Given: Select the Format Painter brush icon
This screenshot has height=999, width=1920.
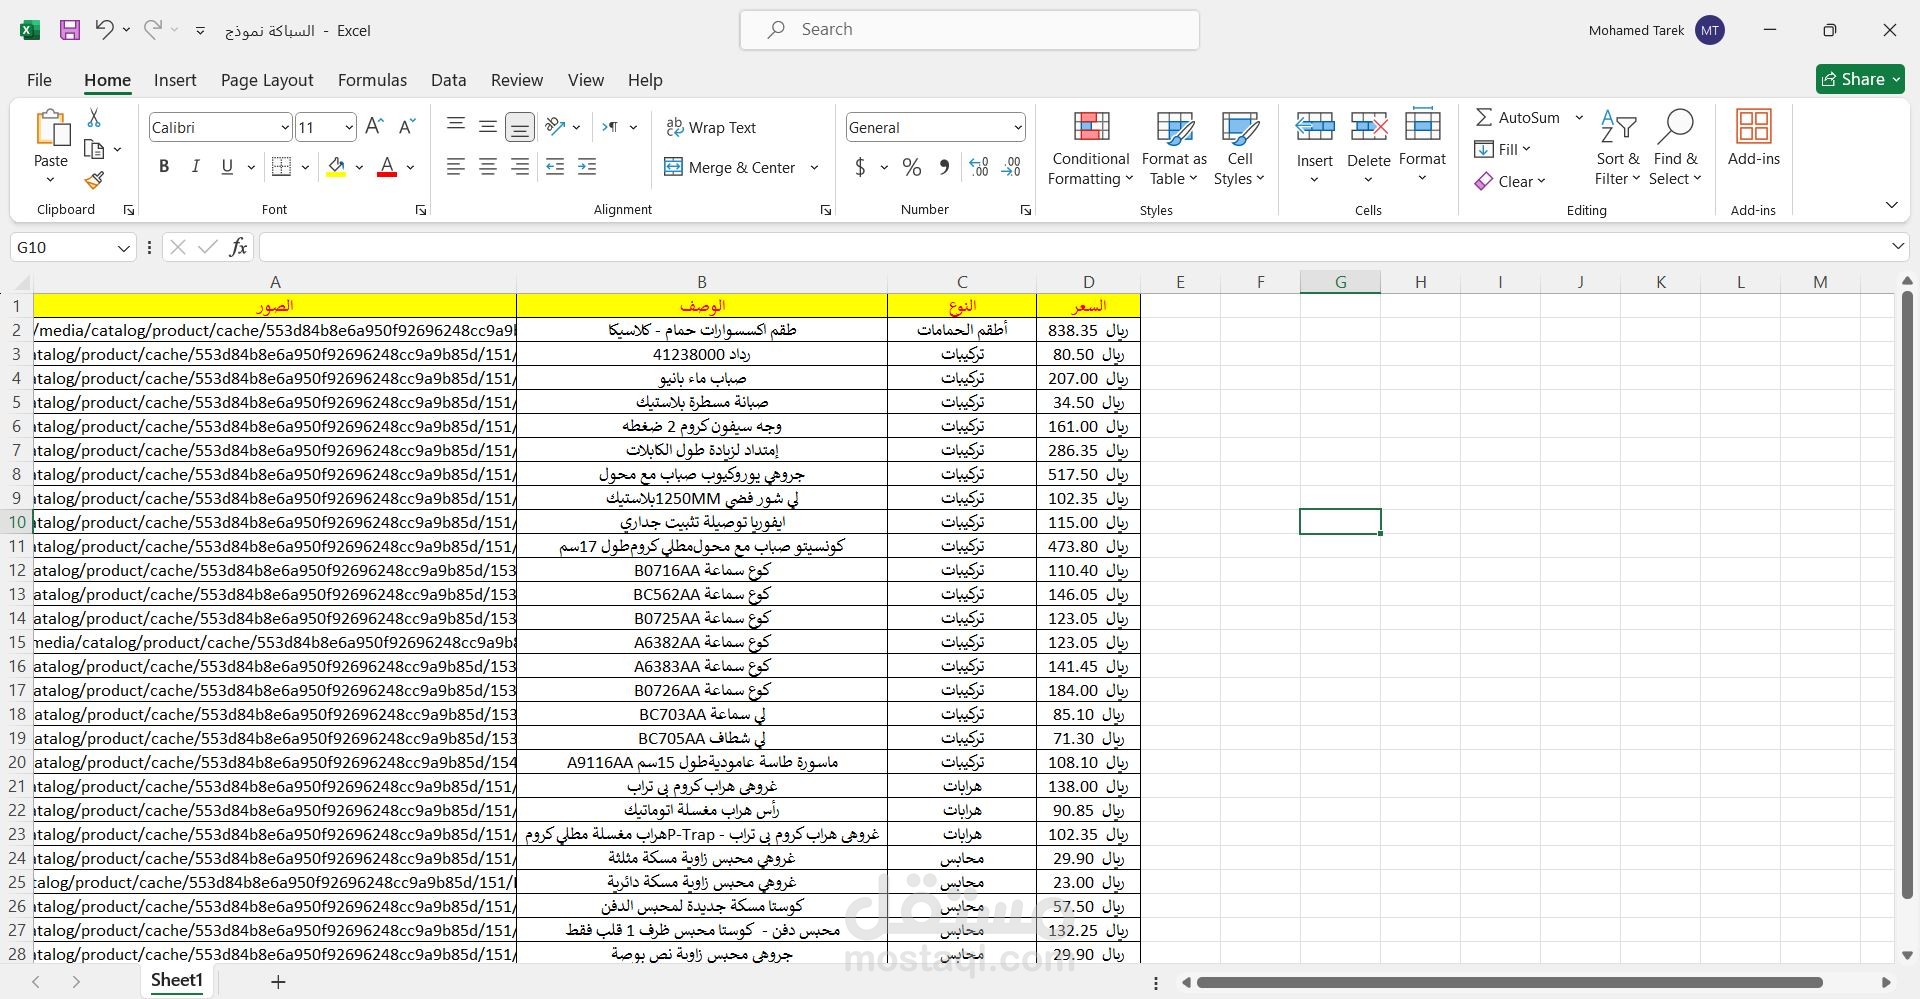Looking at the screenshot, I should pyautogui.click(x=94, y=180).
